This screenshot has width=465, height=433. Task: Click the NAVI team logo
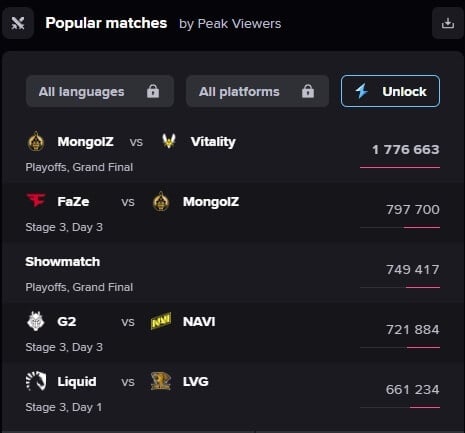(161, 321)
